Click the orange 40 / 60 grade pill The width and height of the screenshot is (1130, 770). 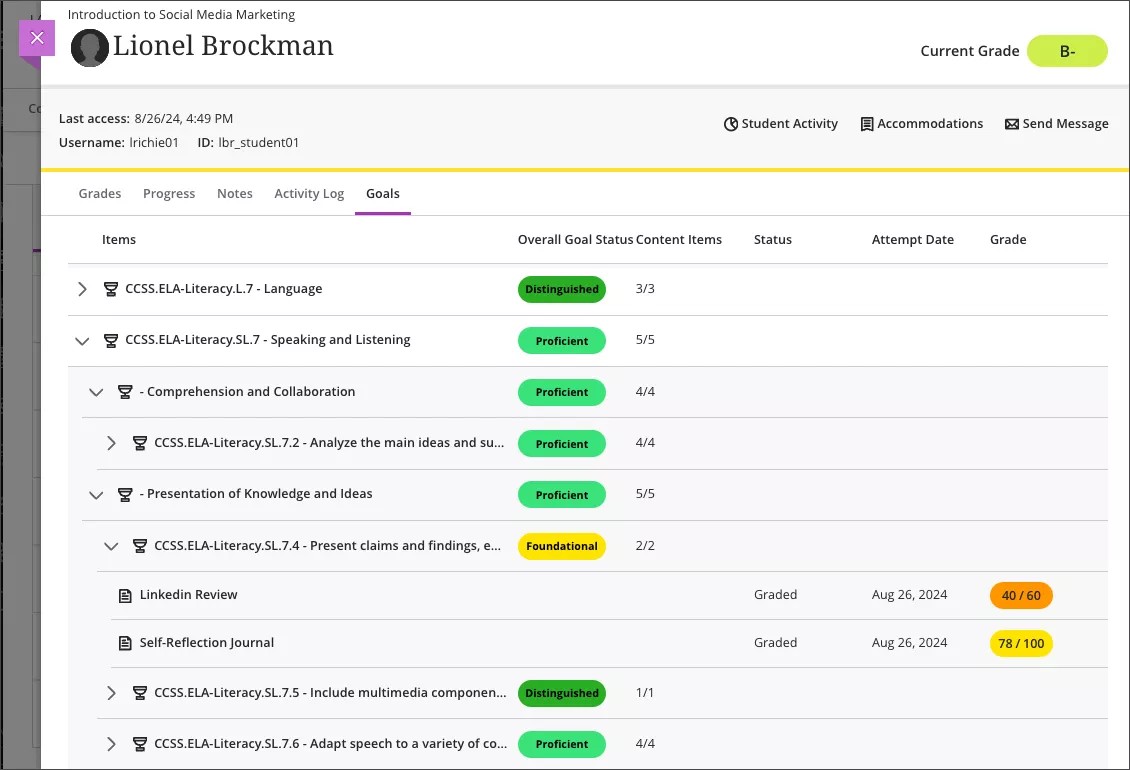(x=1021, y=596)
